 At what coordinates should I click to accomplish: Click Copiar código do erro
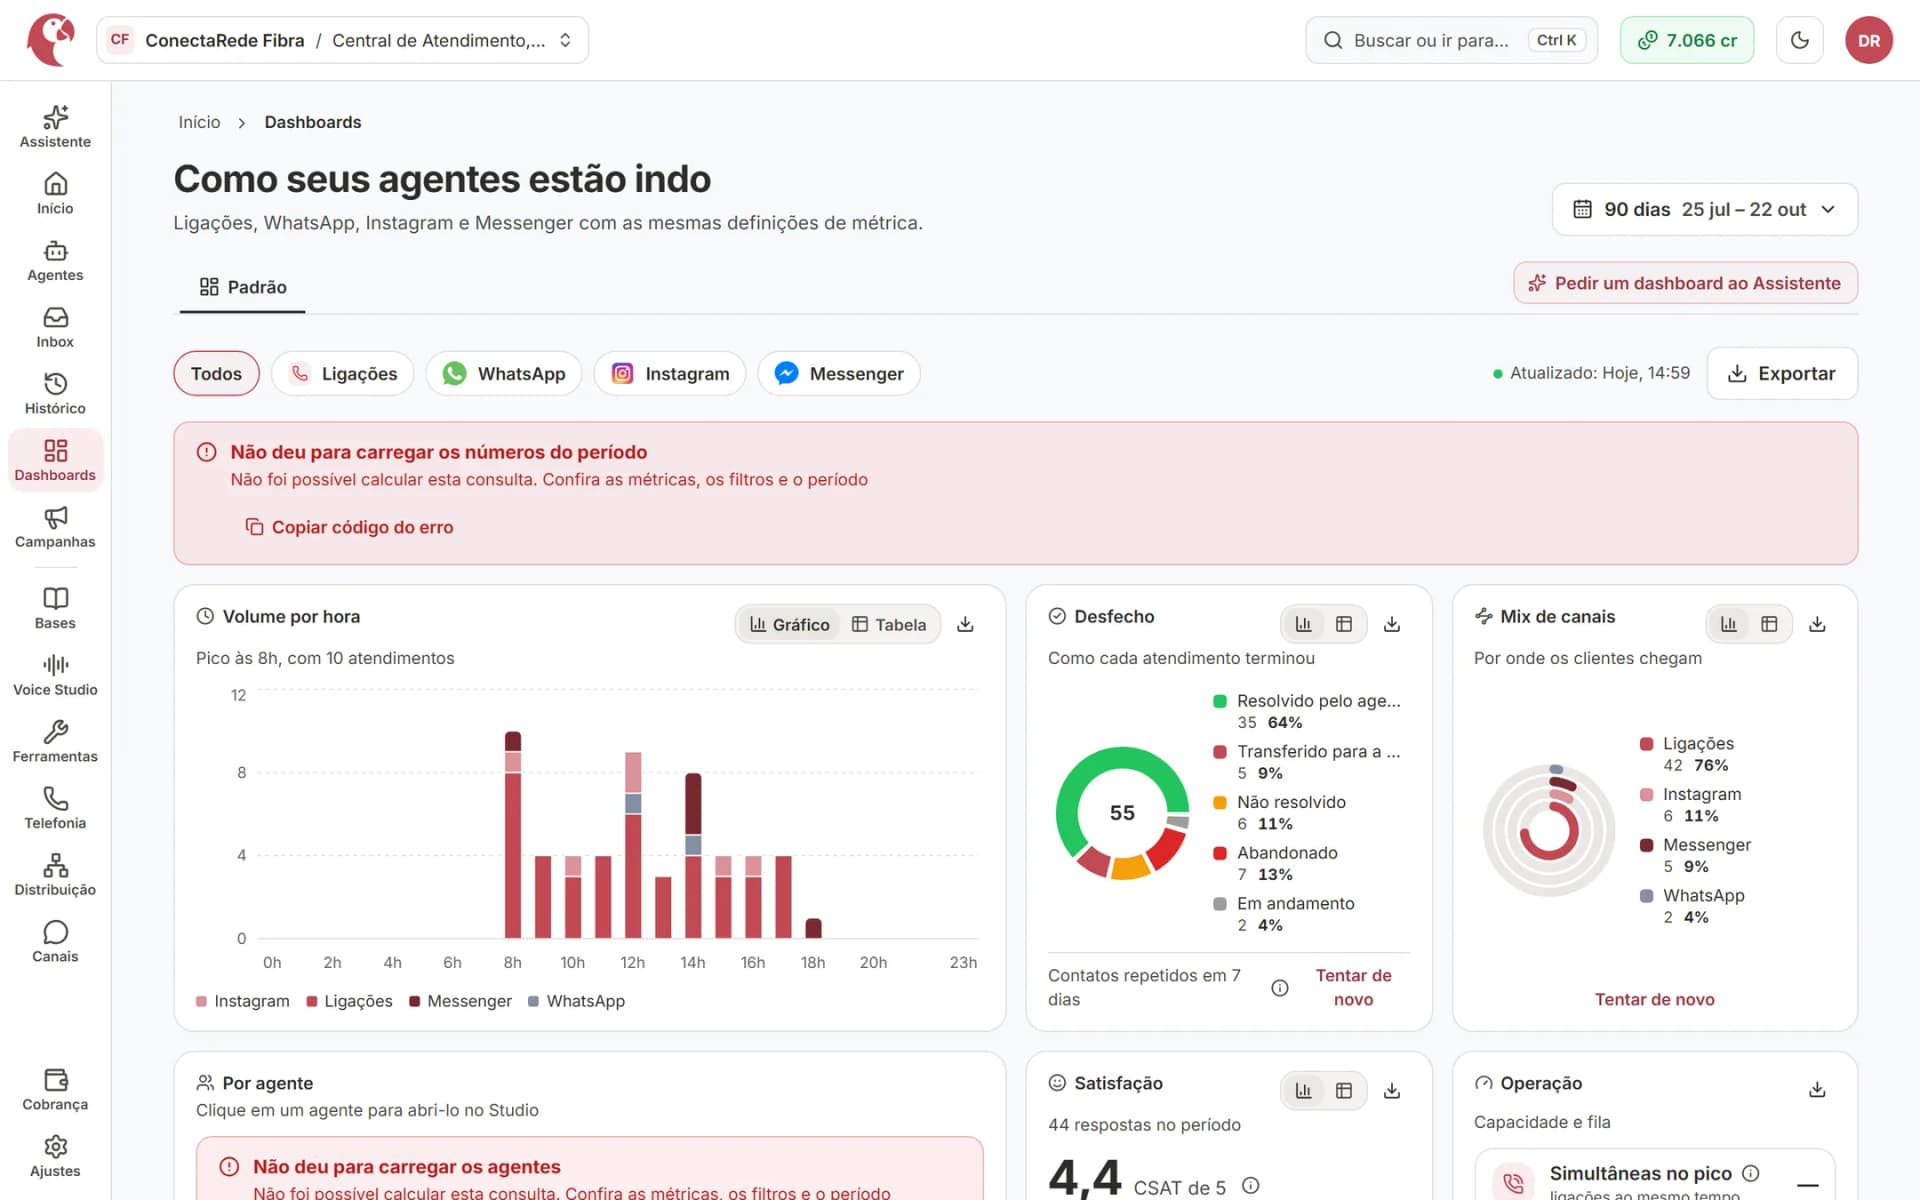pyautogui.click(x=349, y=527)
